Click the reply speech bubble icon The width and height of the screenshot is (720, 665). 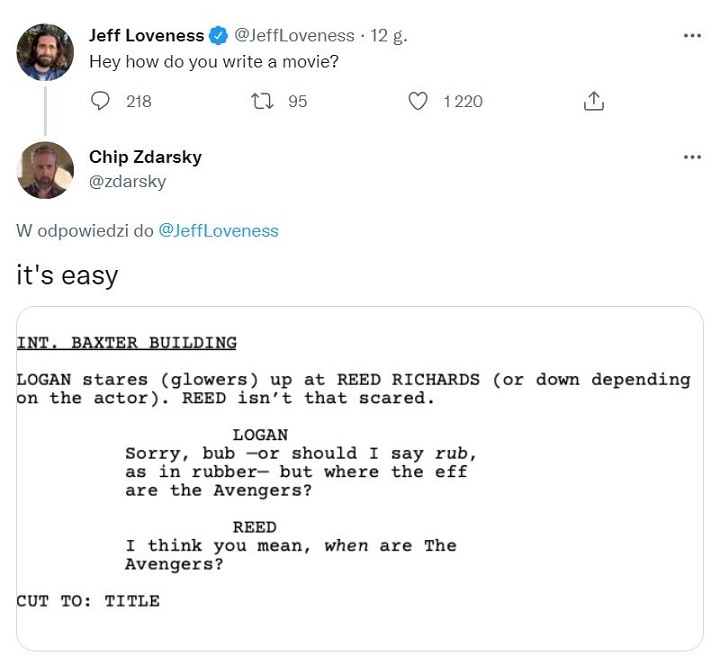pyautogui.click(x=100, y=101)
